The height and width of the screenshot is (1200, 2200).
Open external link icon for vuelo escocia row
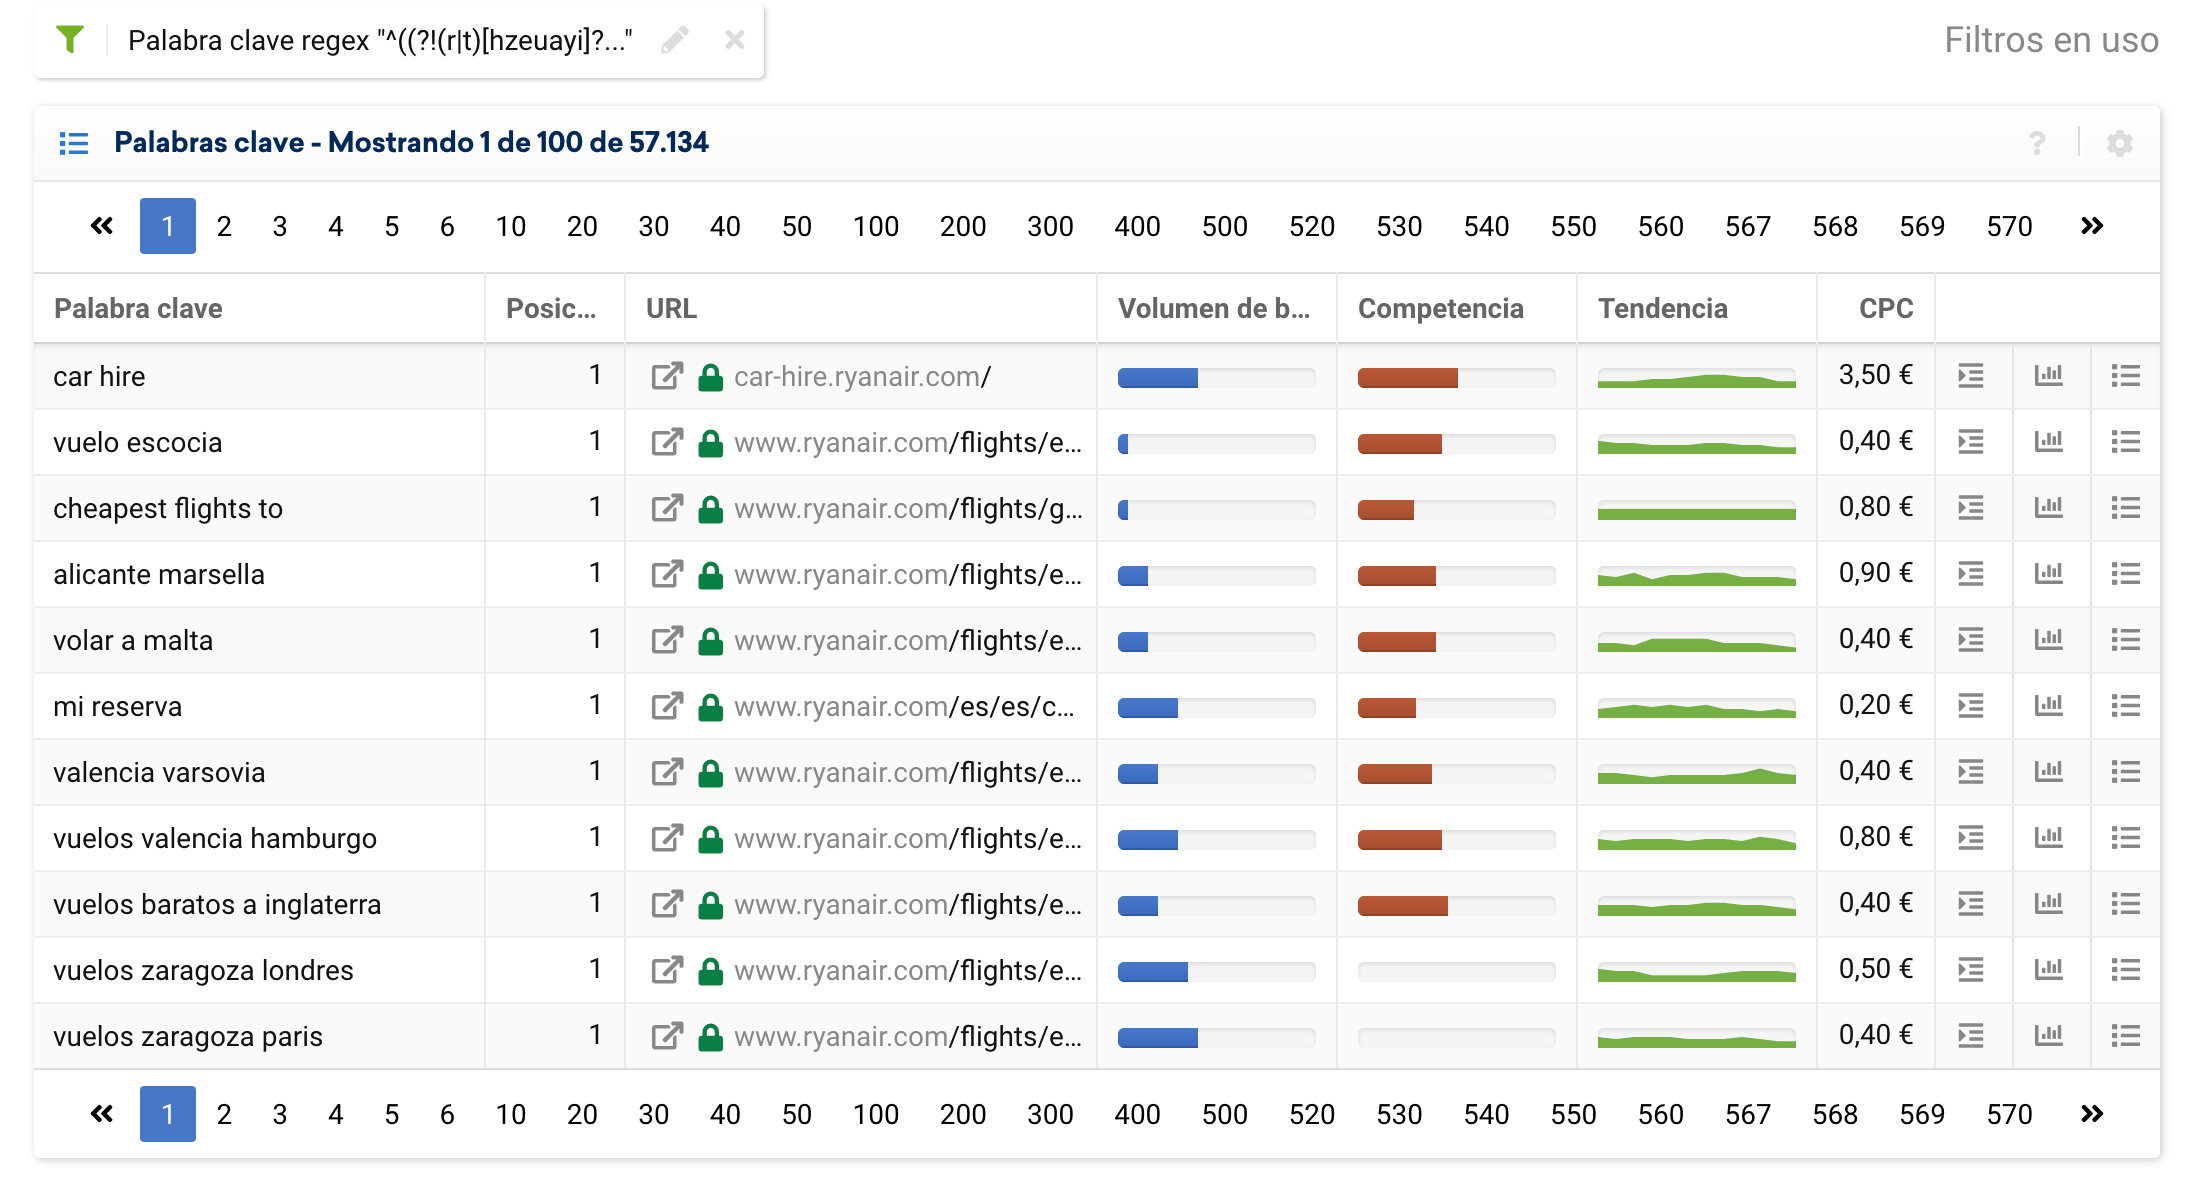(x=667, y=442)
